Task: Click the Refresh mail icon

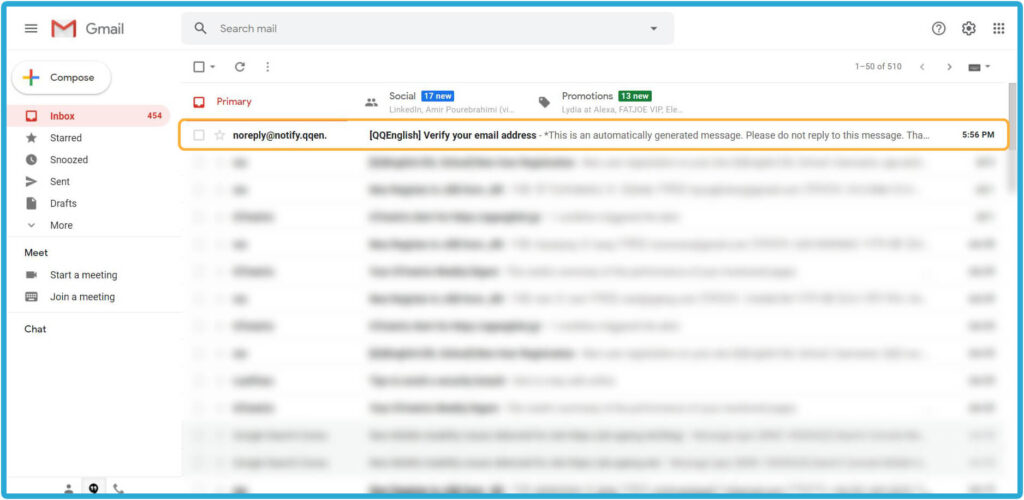Action: click(x=240, y=67)
